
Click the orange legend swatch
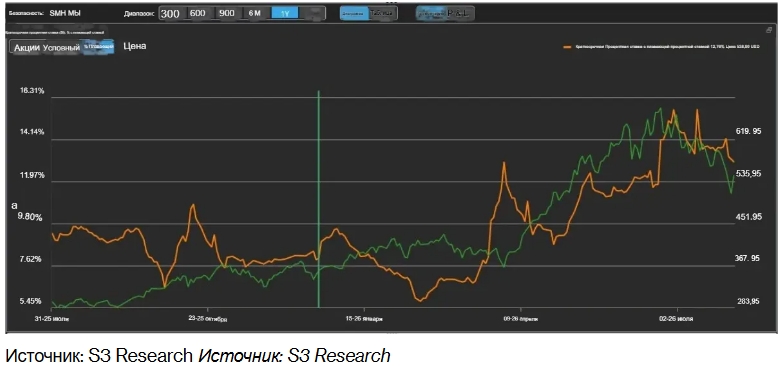pos(567,47)
